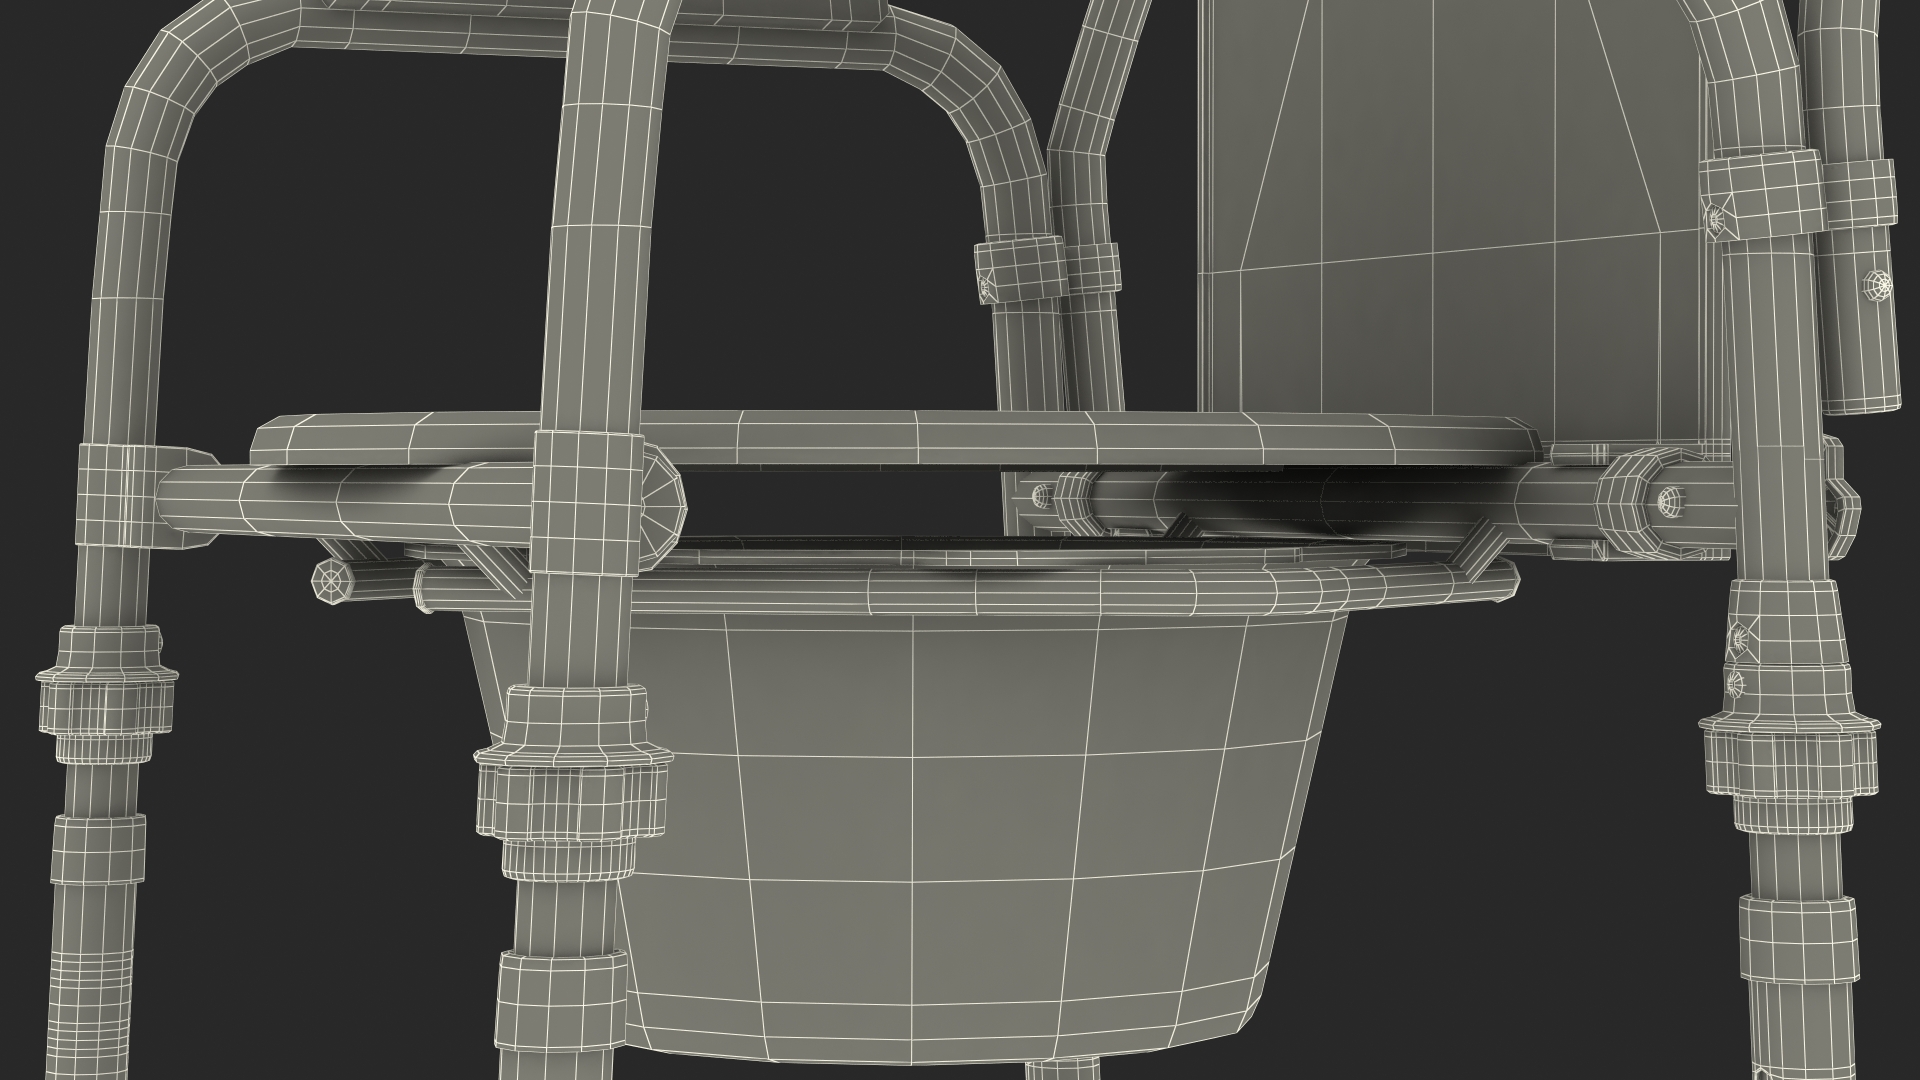Click the backrest panel
This screenshot has width=1920, height=1080.
point(1450,200)
